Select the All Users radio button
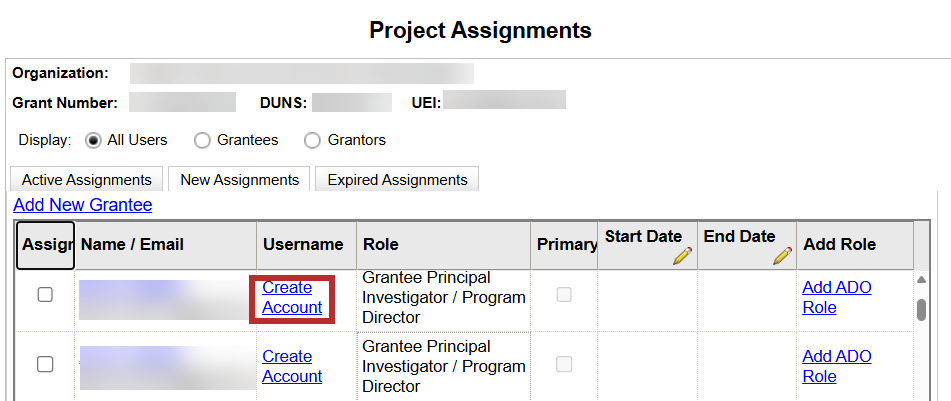 click(95, 140)
